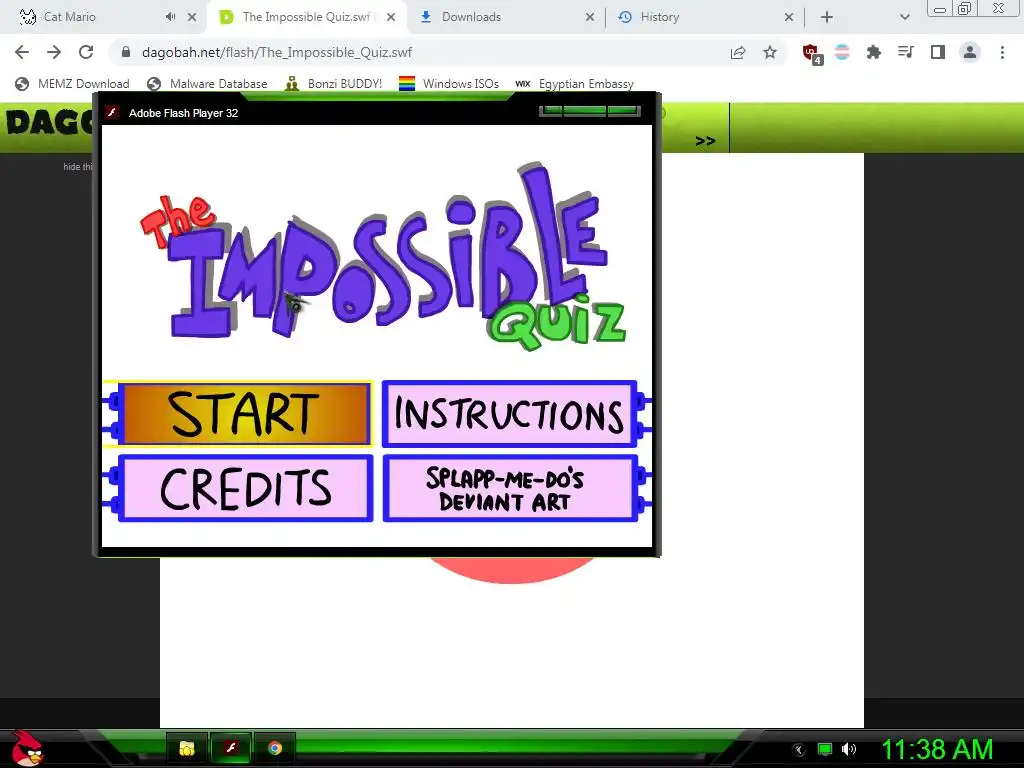This screenshot has width=1024, height=768.
Task: Select Flash Player taskbar button
Action: tap(231, 748)
